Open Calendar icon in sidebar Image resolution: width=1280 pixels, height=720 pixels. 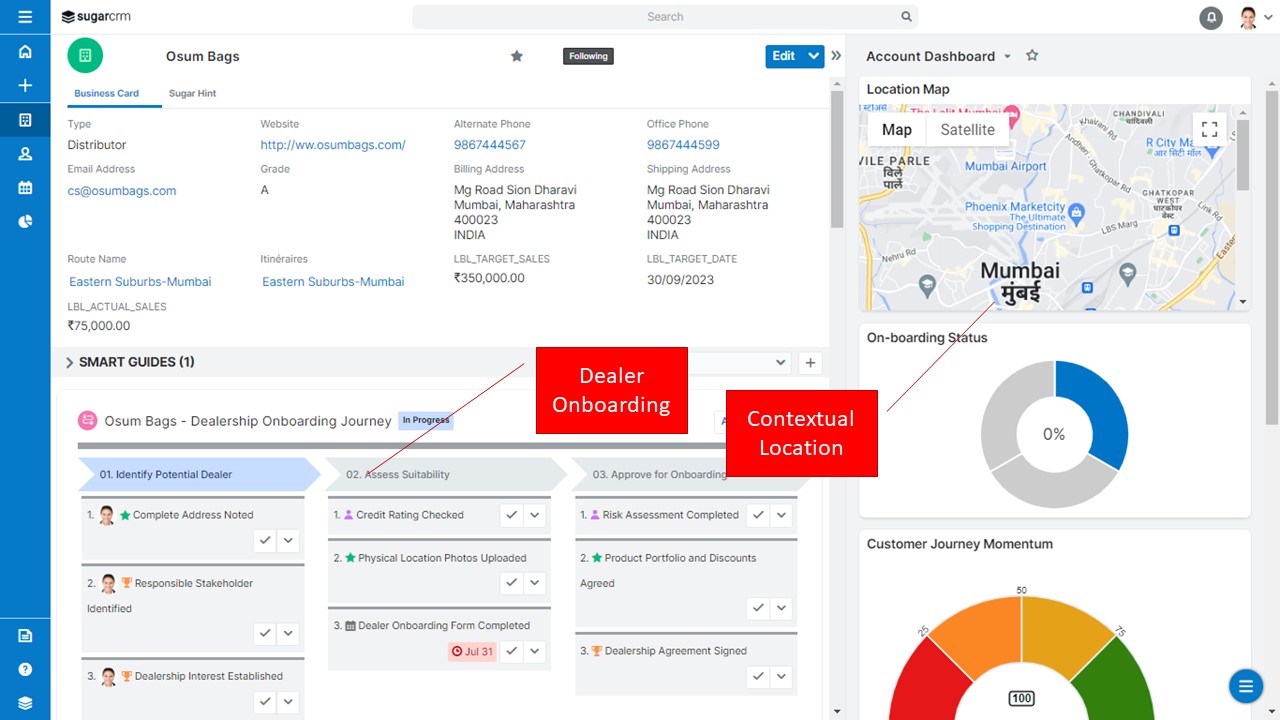pyautogui.click(x=25, y=188)
